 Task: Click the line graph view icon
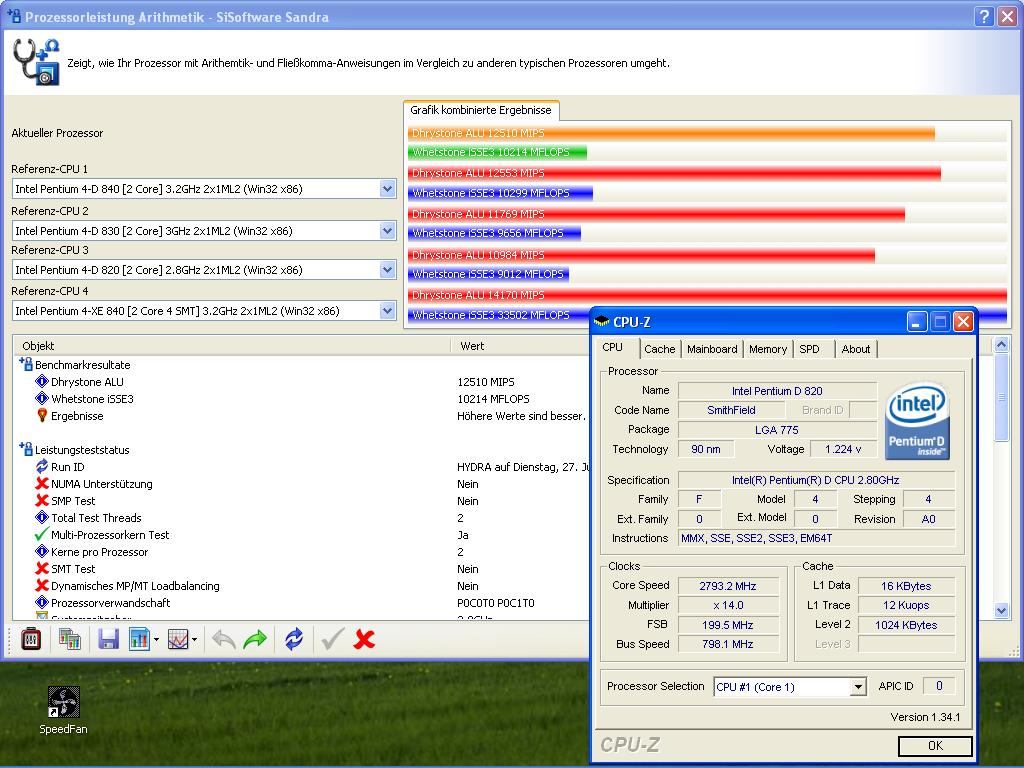pos(178,639)
